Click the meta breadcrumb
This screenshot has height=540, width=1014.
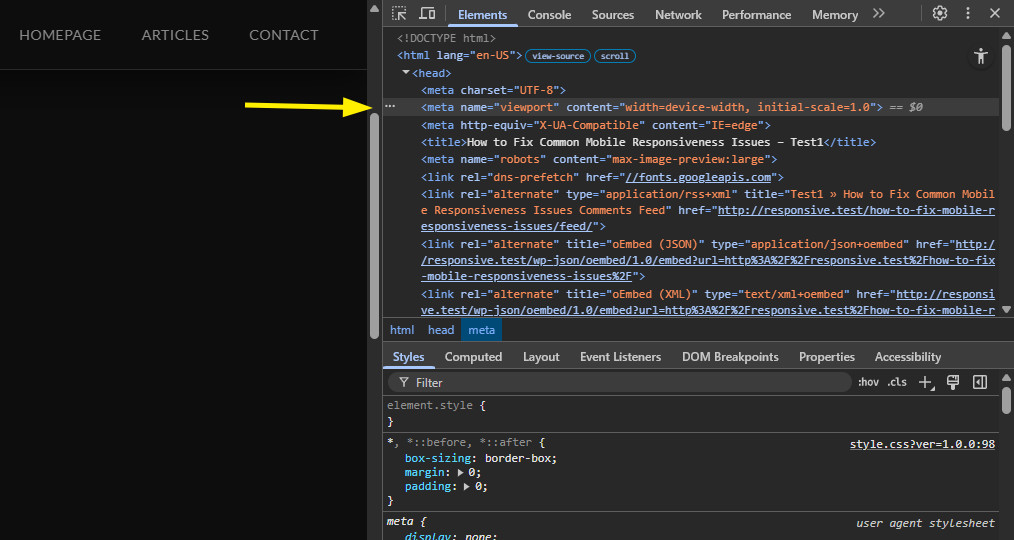tap(482, 330)
